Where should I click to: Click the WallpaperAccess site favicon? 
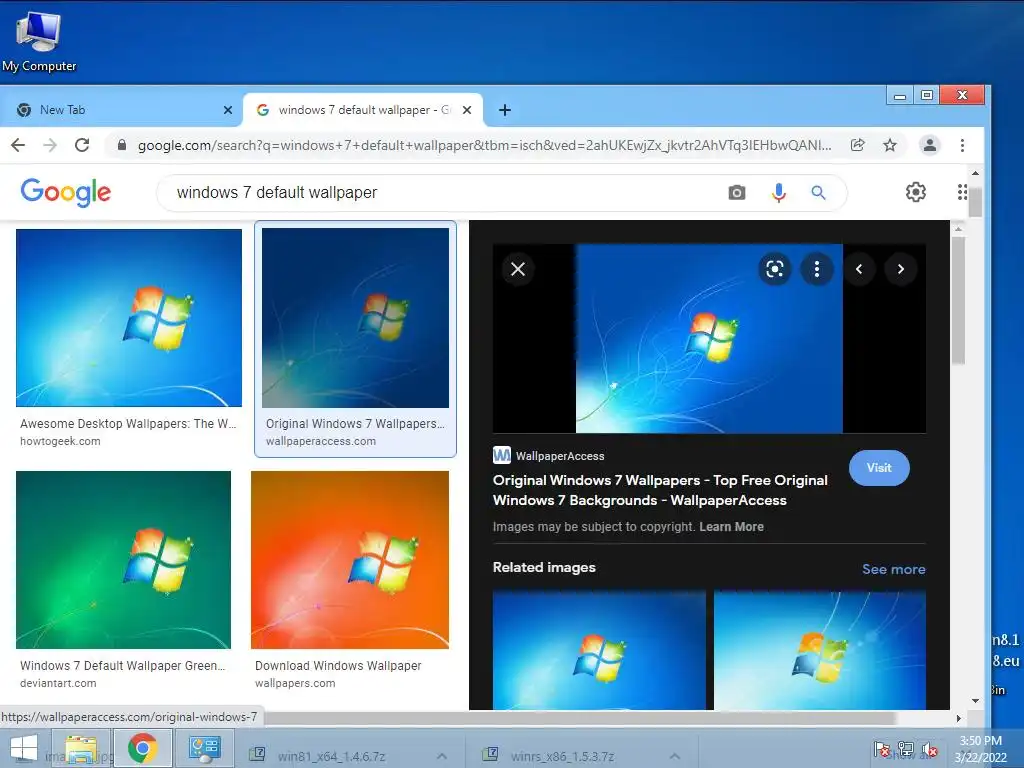tap(502, 455)
